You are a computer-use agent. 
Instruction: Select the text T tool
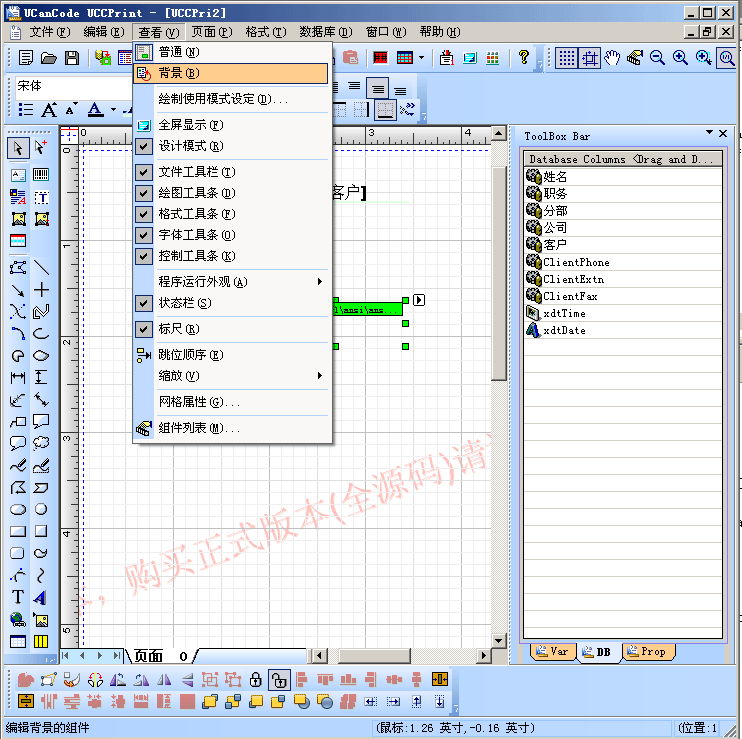coord(18,597)
